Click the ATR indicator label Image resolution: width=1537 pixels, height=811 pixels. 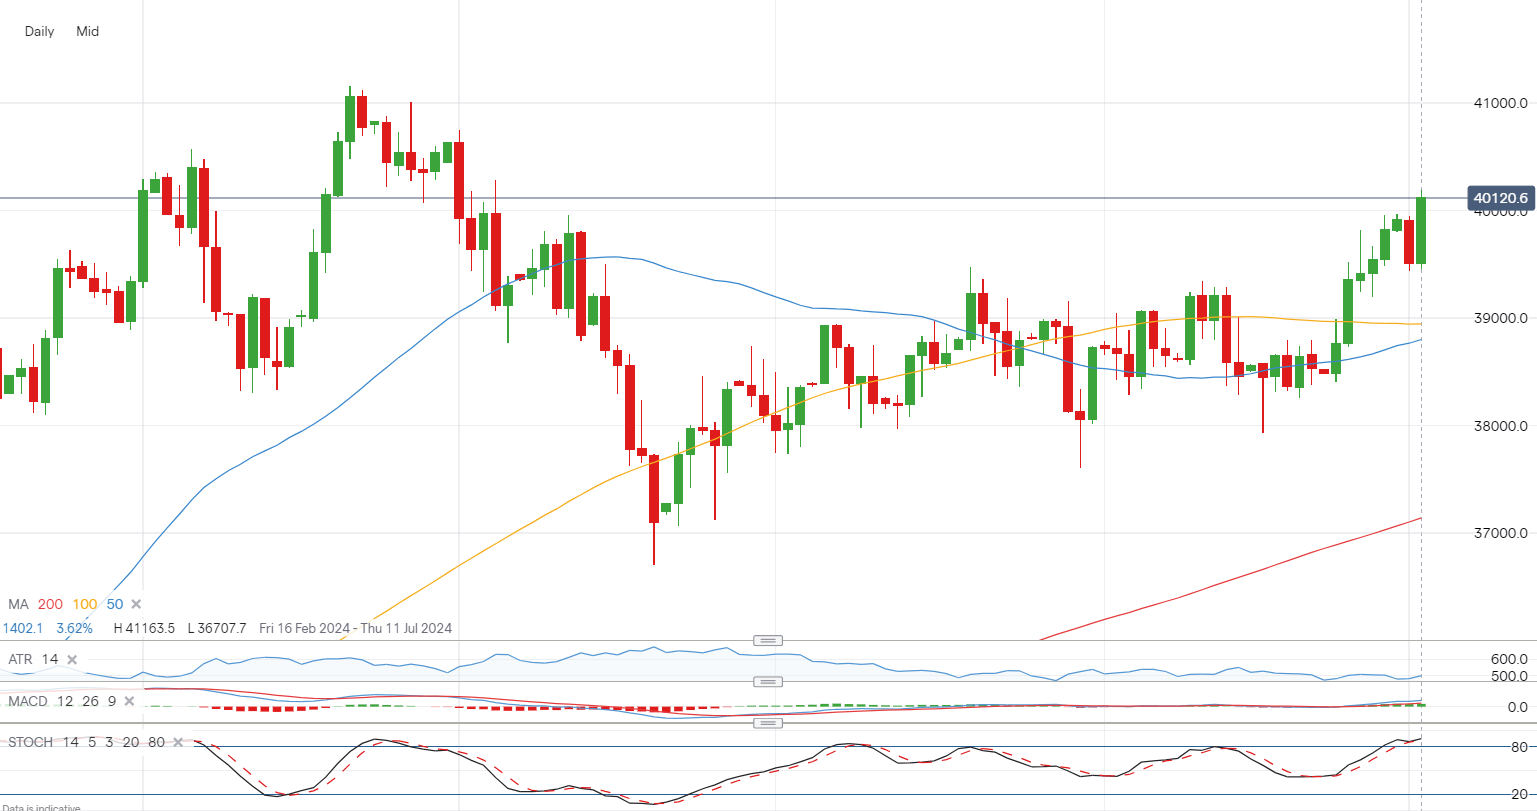click(x=20, y=660)
